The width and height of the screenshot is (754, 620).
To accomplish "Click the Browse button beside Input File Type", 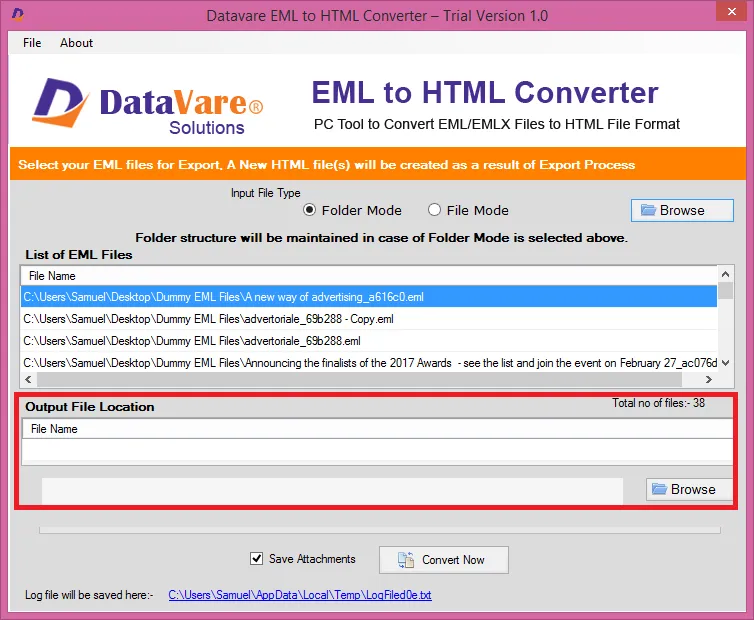I will (x=682, y=210).
